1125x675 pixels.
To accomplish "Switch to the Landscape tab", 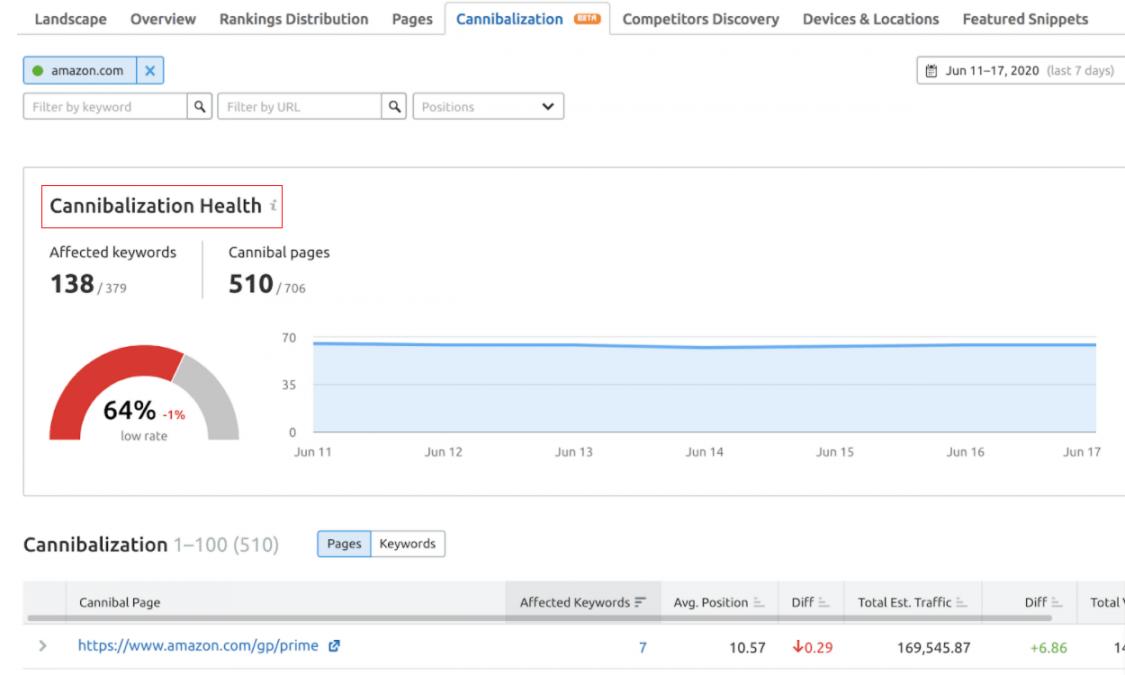I will tap(70, 19).
